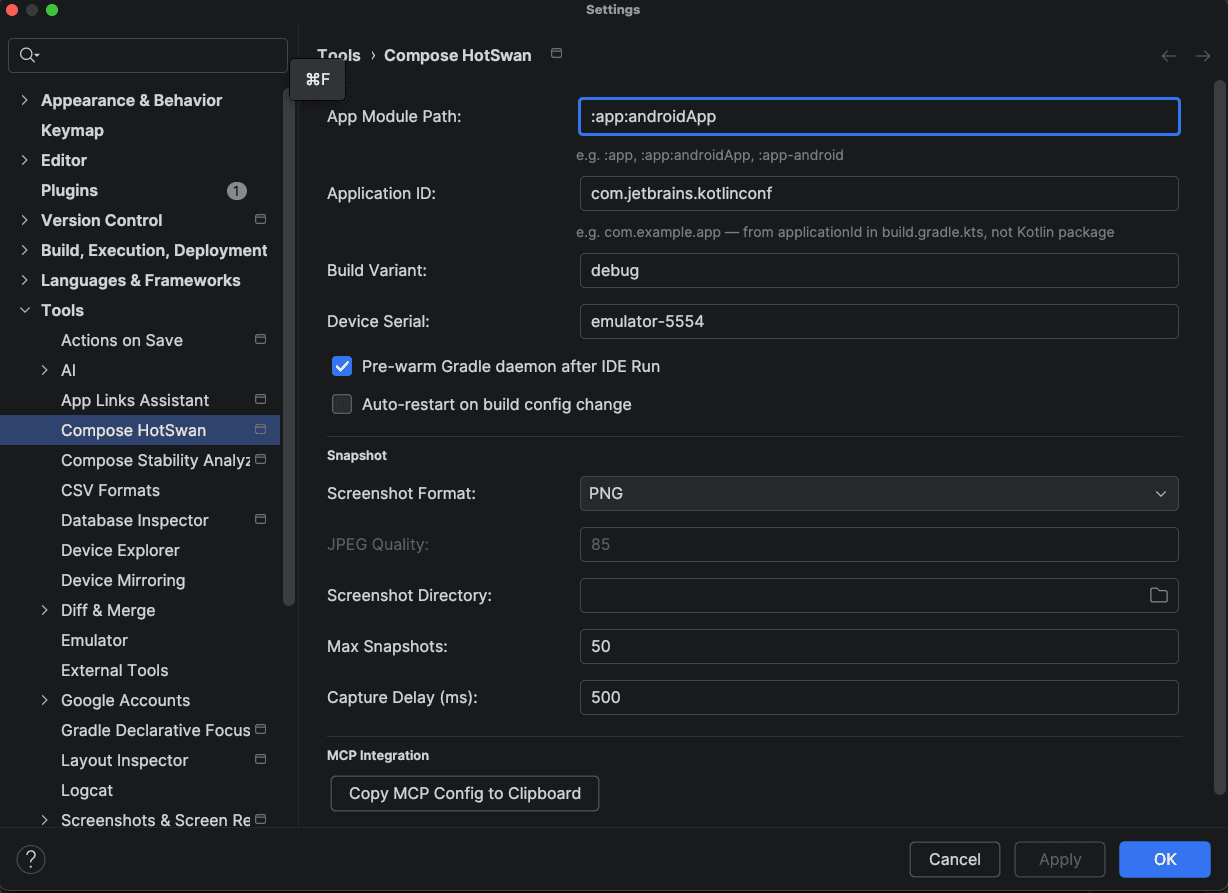Click Copy MCP Config to Clipboard
Screen dimensions: 1228x893
[464, 793]
